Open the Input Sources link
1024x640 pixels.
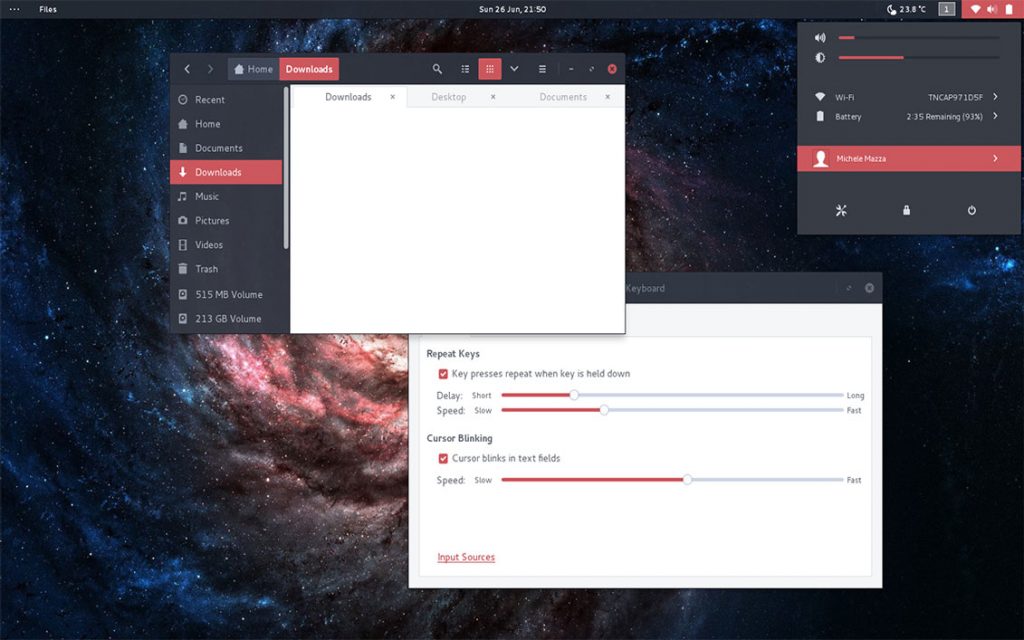(x=466, y=557)
